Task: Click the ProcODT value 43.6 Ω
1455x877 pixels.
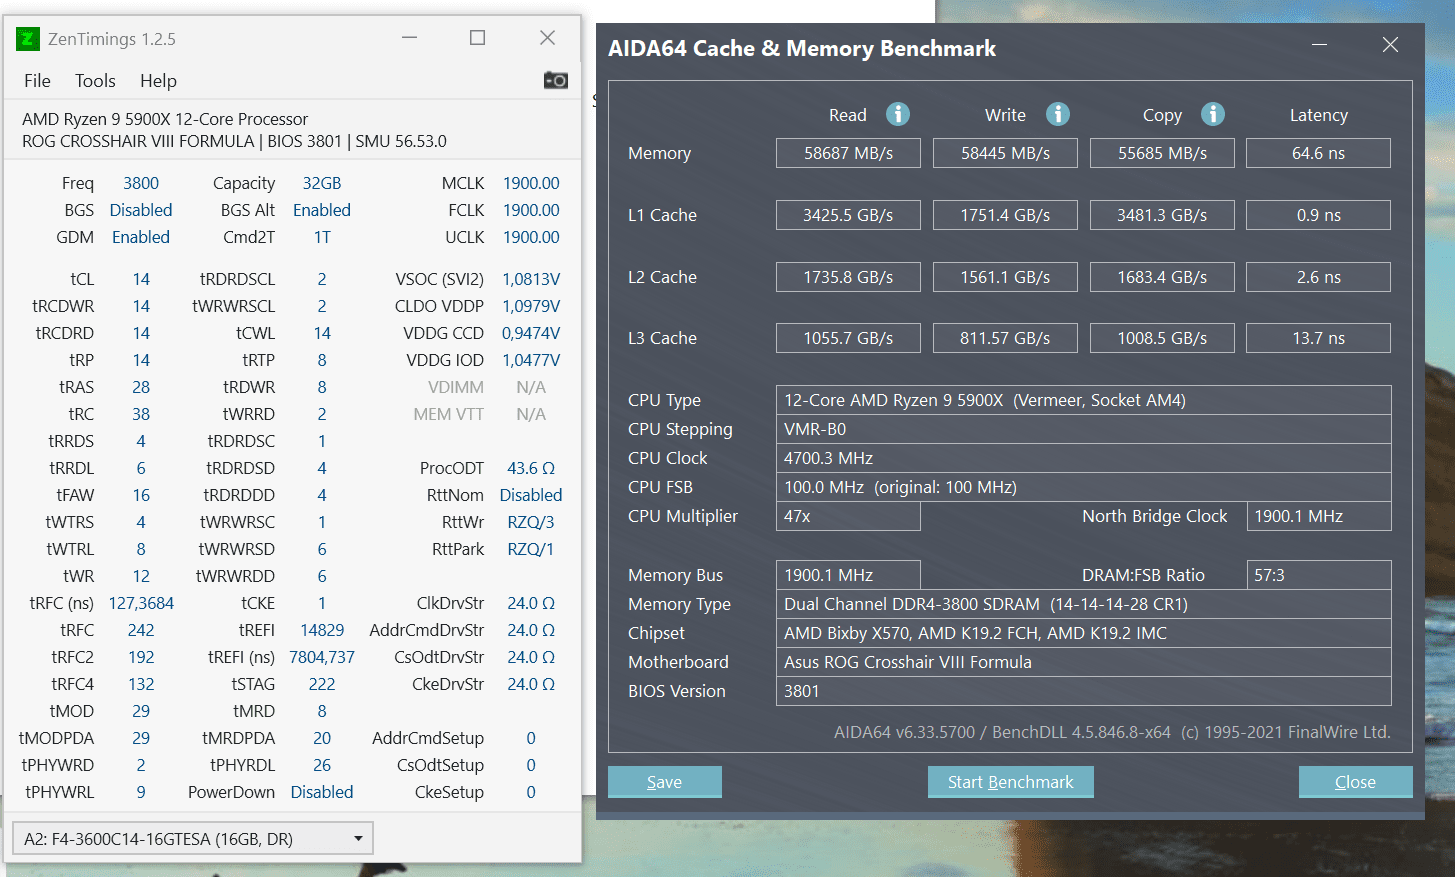Action: click(x=531, y=468)
